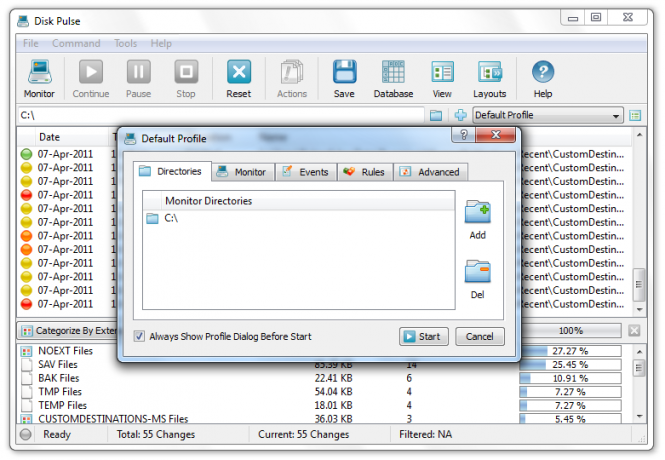Open the Categorize By Extension dropdown
665x460 pixels.
click(x=68, y=331)
